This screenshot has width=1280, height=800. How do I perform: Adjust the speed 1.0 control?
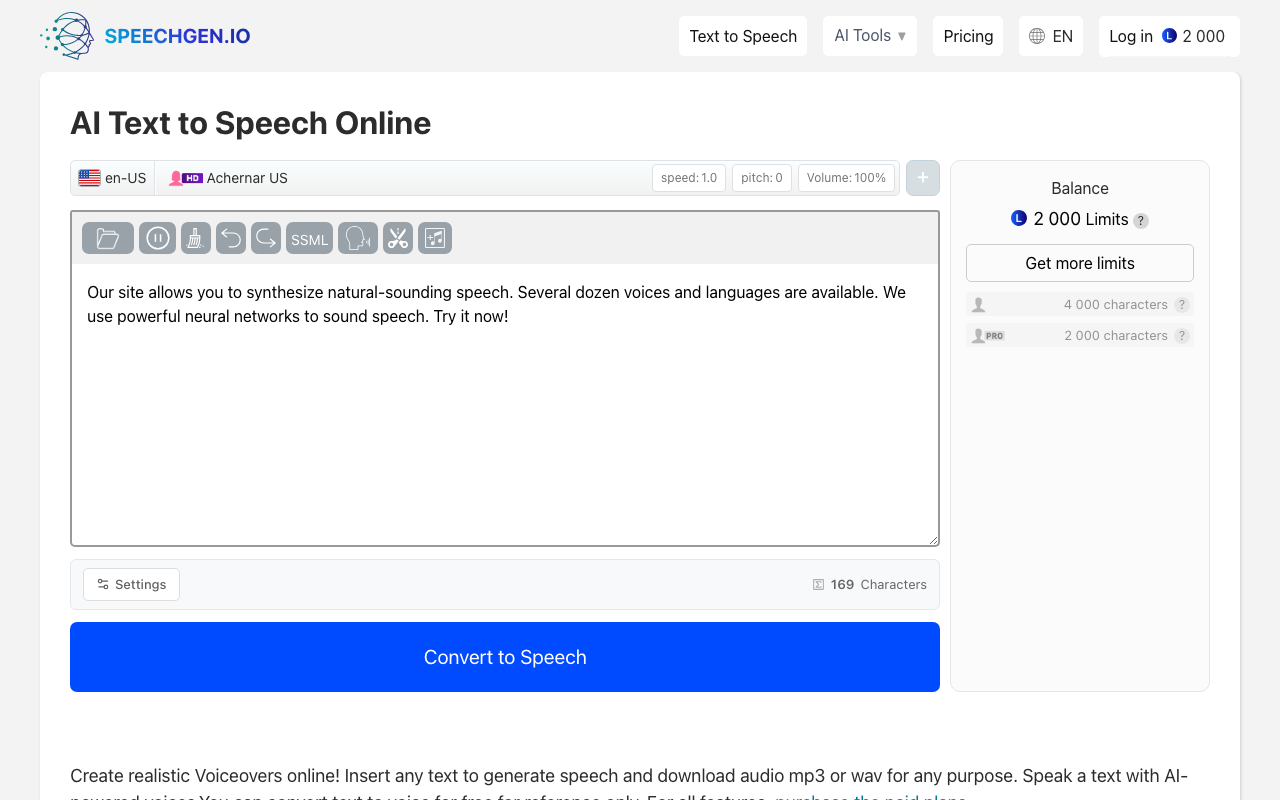[689, 178]
